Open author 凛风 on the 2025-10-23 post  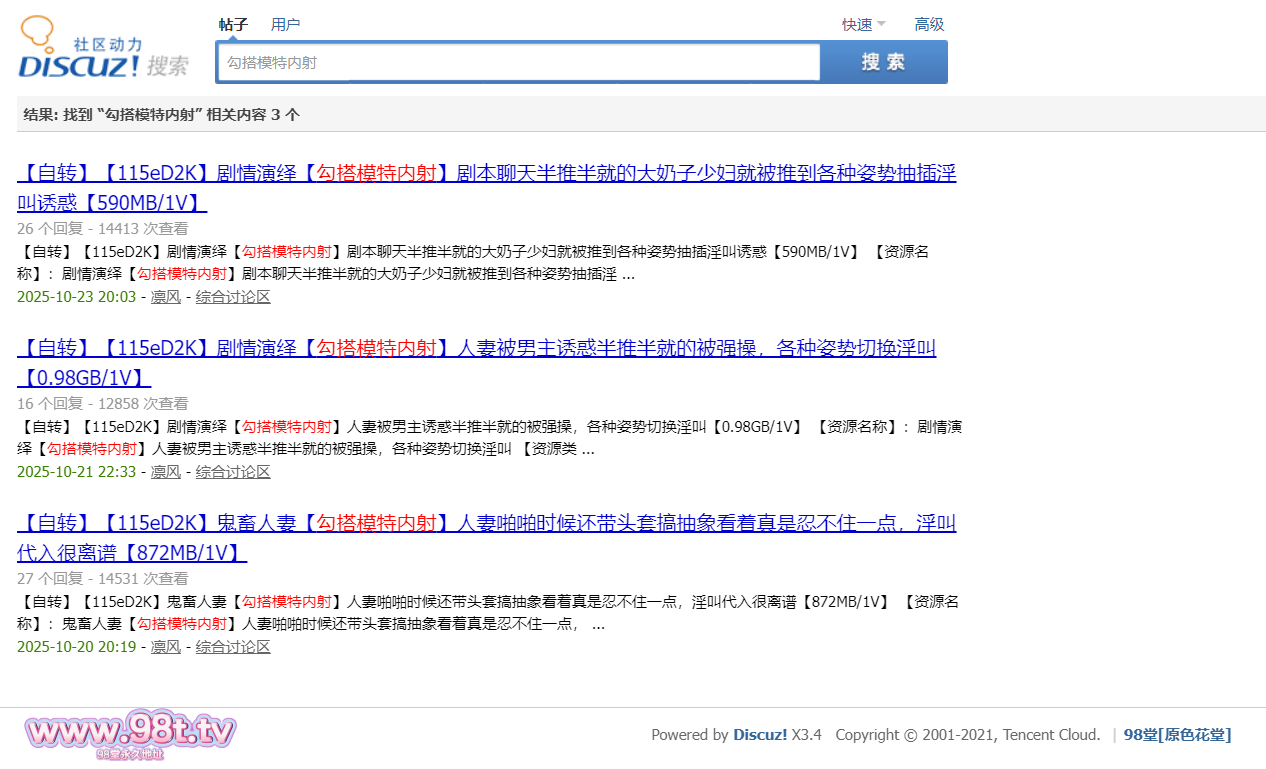point(166,297)
